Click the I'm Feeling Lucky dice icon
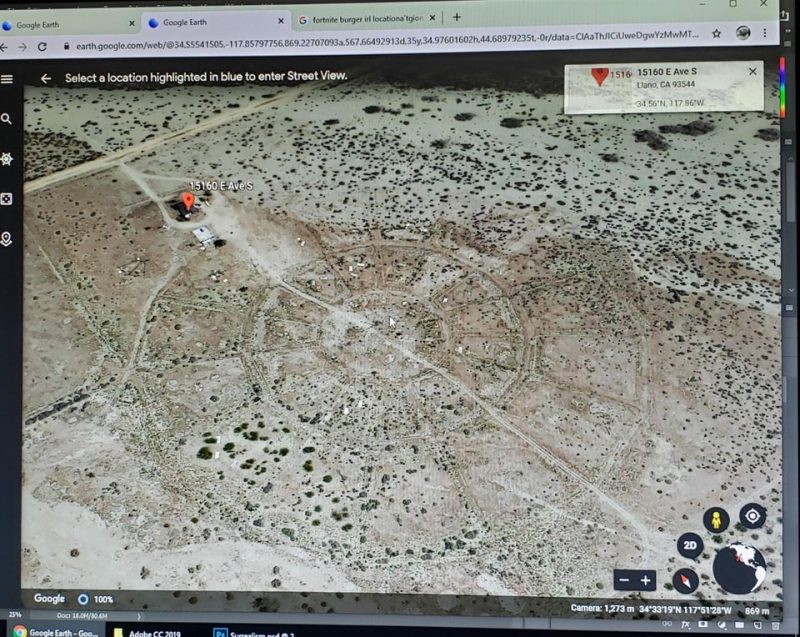 (7, 199)
